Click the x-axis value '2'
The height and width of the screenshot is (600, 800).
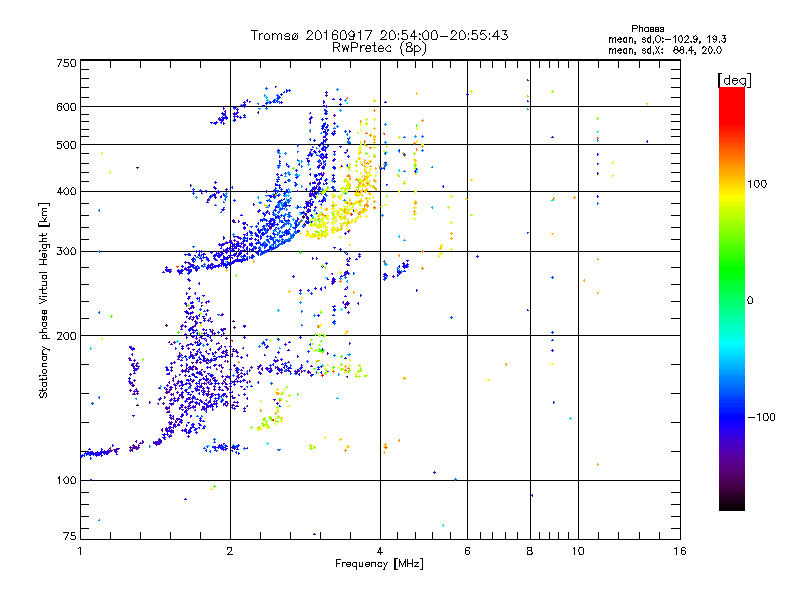[230, 551]
